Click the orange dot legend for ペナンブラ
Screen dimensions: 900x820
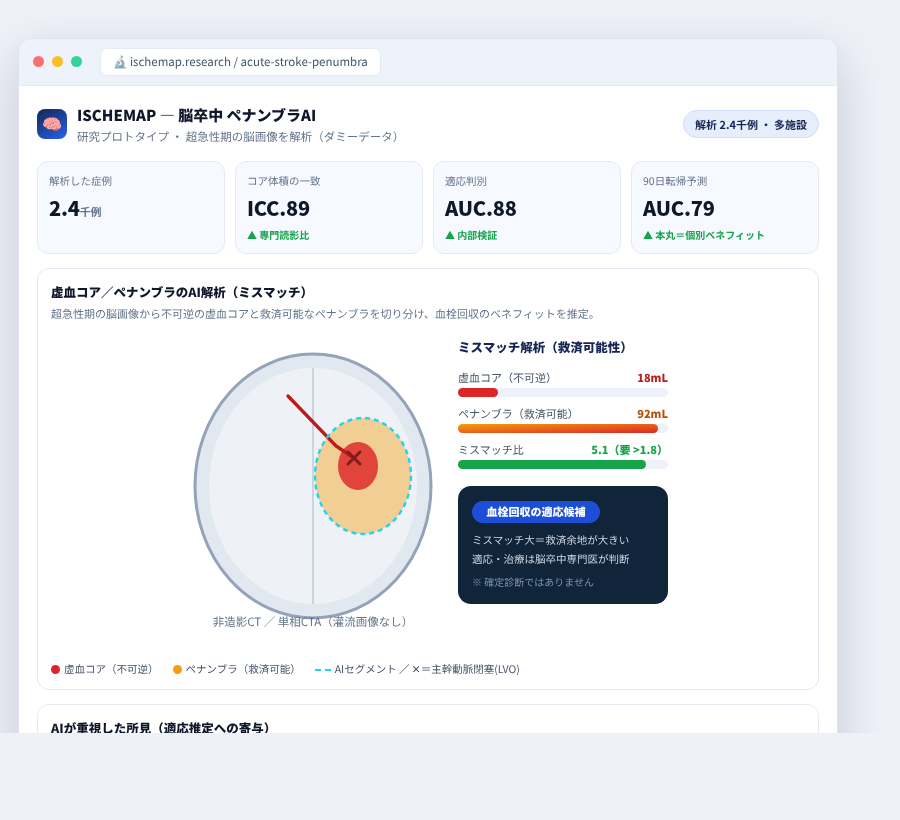point(177,670)
